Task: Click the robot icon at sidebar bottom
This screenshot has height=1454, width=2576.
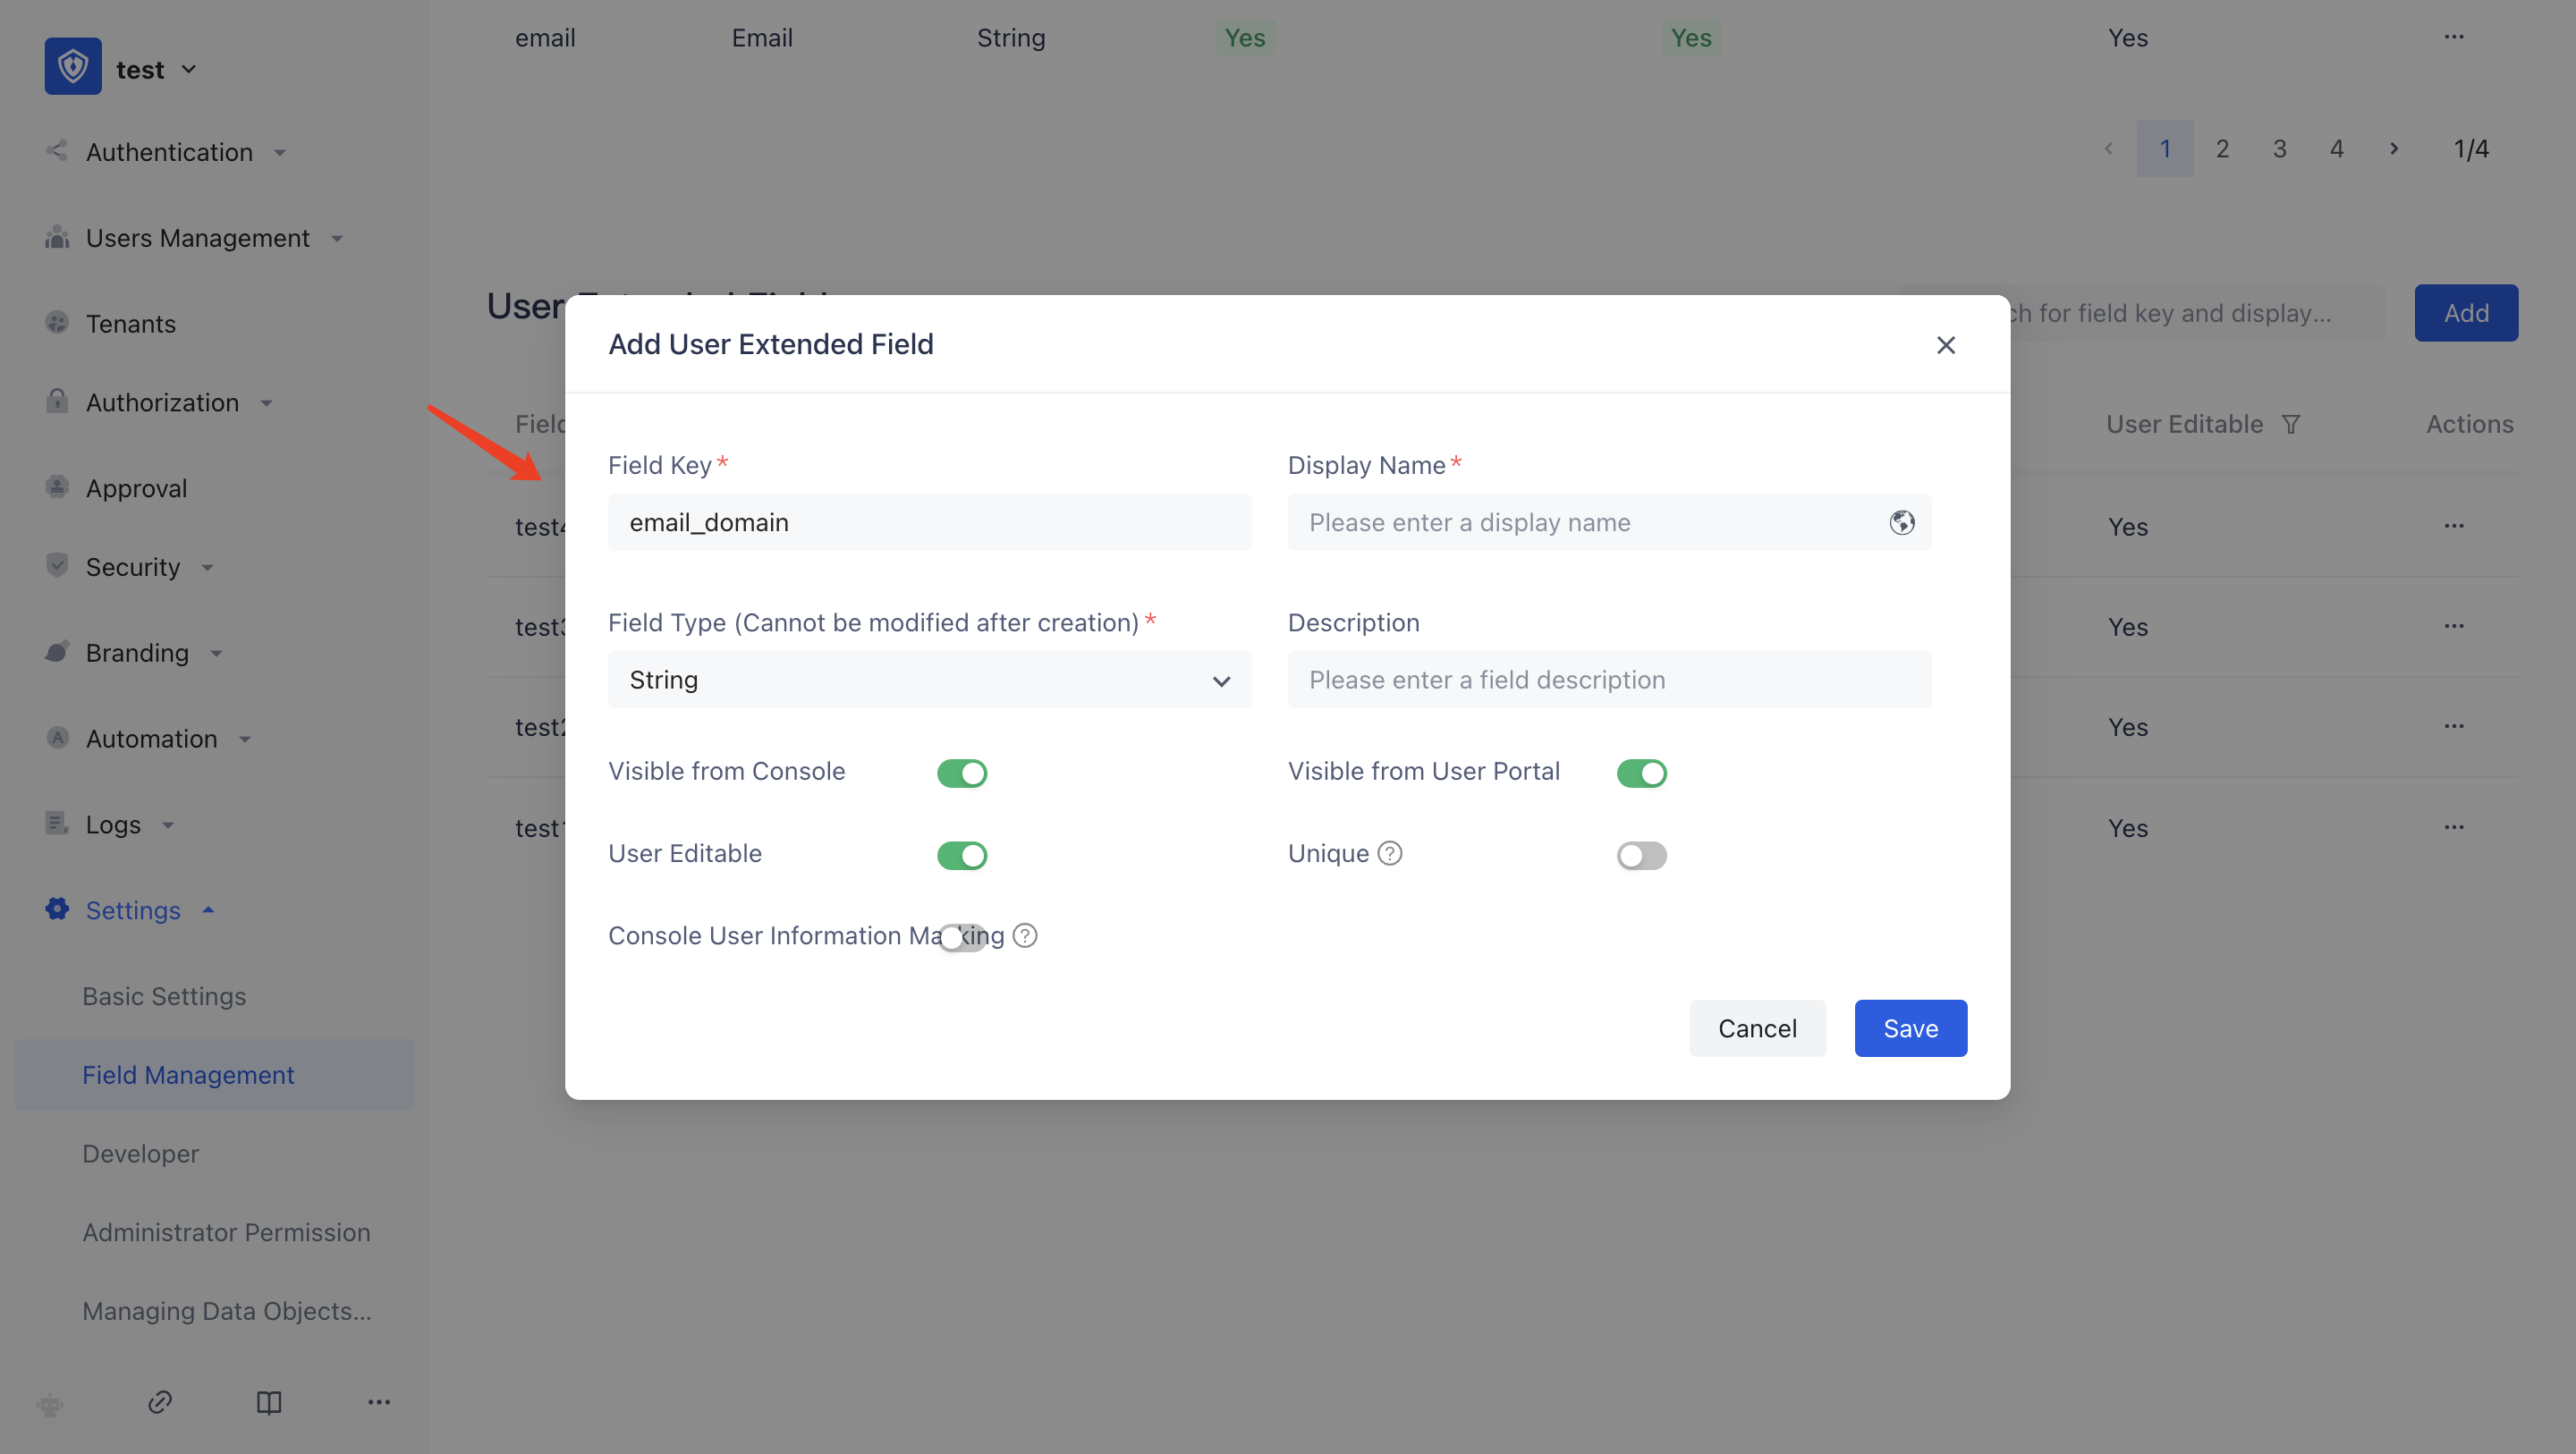Action: coord(50,1404)
